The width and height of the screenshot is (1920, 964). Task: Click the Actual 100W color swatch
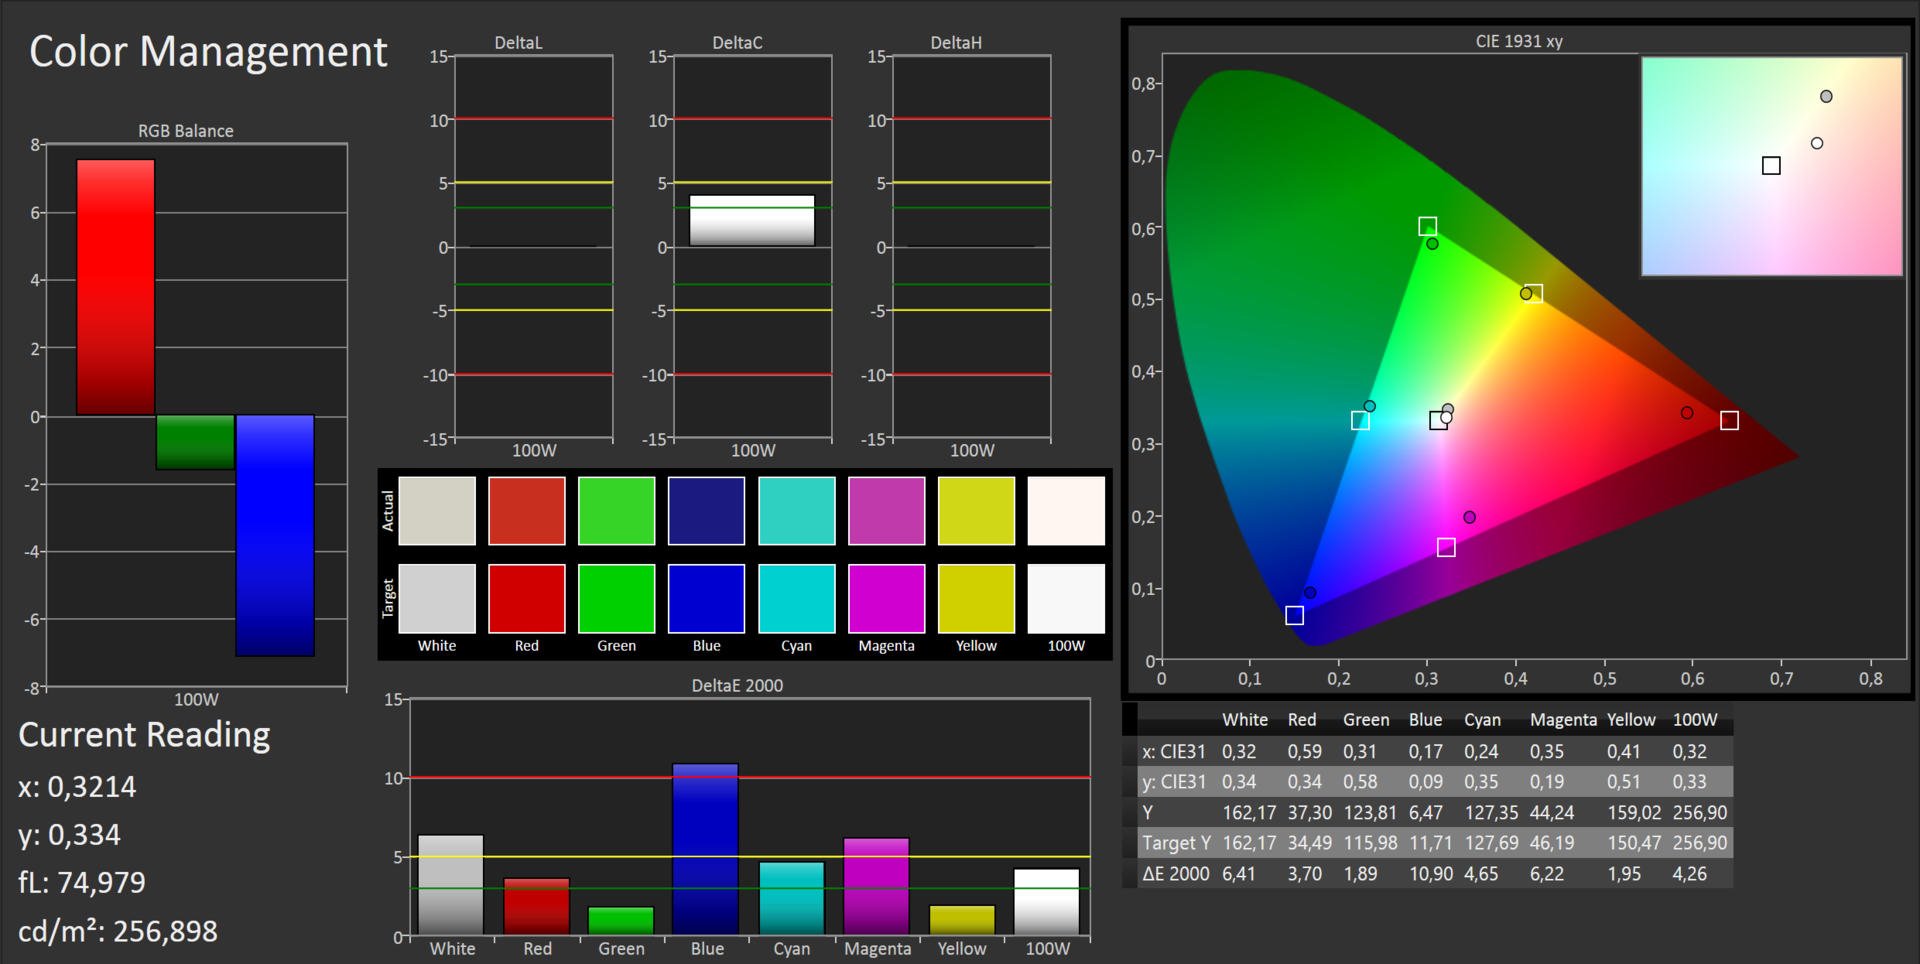(1067, 511)
